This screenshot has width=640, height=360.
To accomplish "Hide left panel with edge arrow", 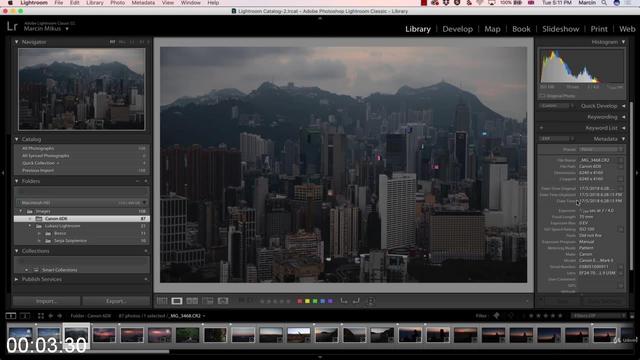I will [x=3, y=173].
